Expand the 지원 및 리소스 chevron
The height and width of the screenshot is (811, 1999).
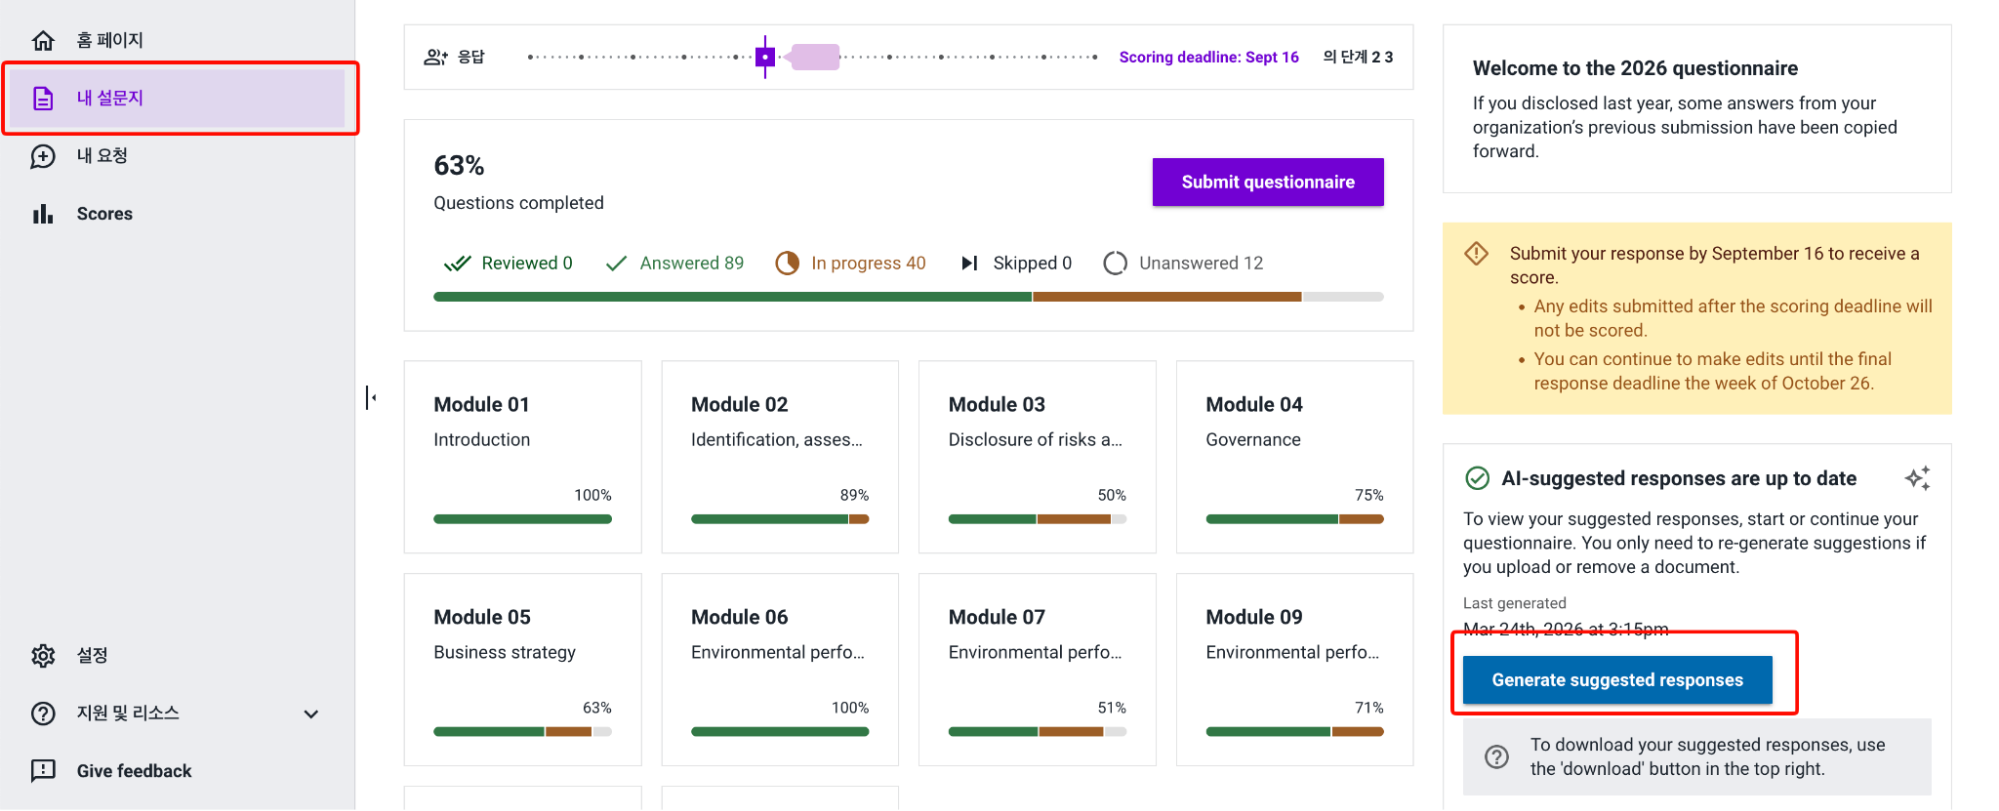tap(311, 714)
